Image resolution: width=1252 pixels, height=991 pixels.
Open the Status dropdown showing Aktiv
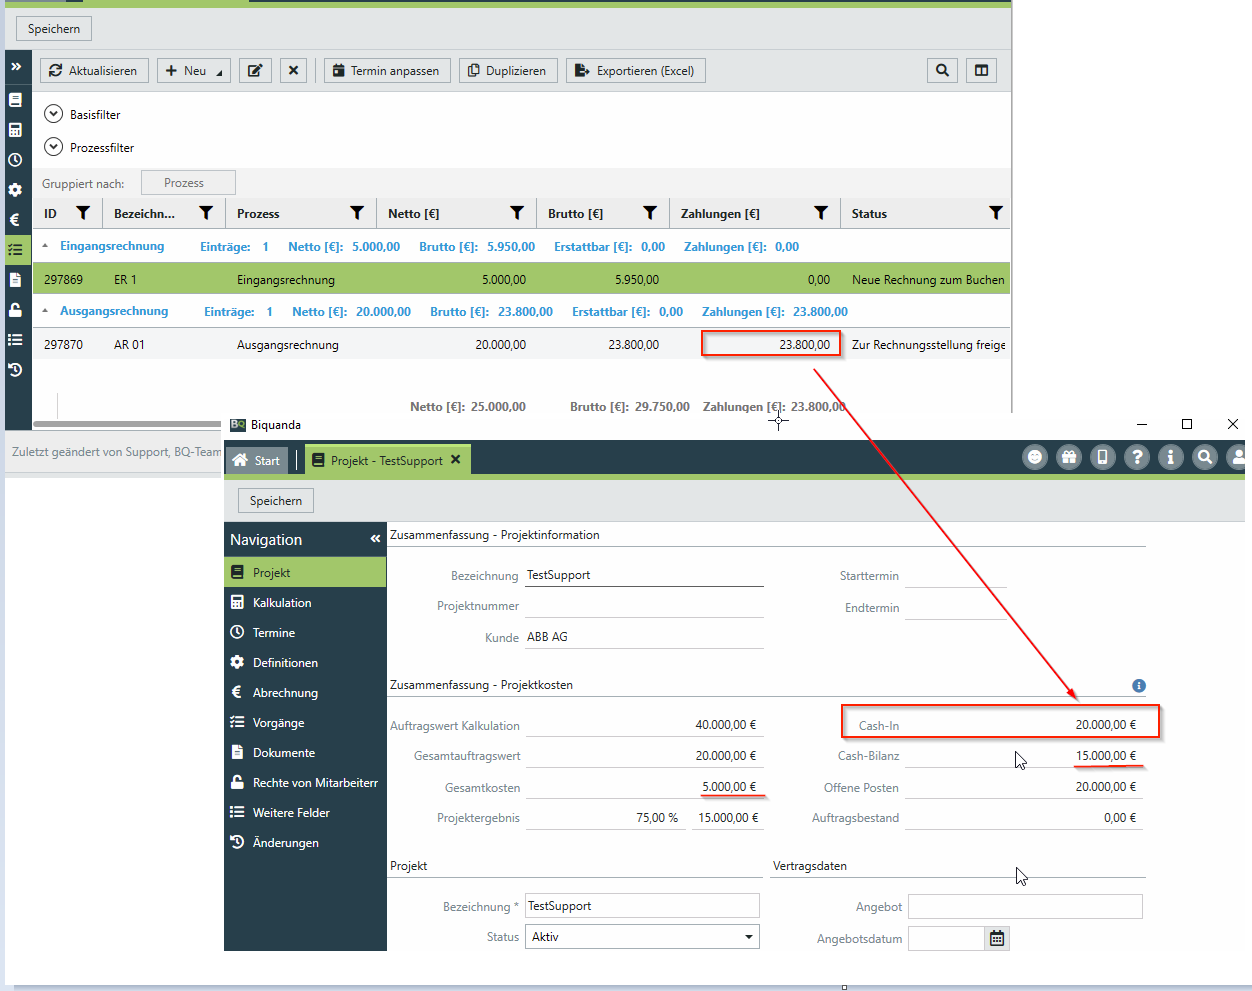point(748,937)
